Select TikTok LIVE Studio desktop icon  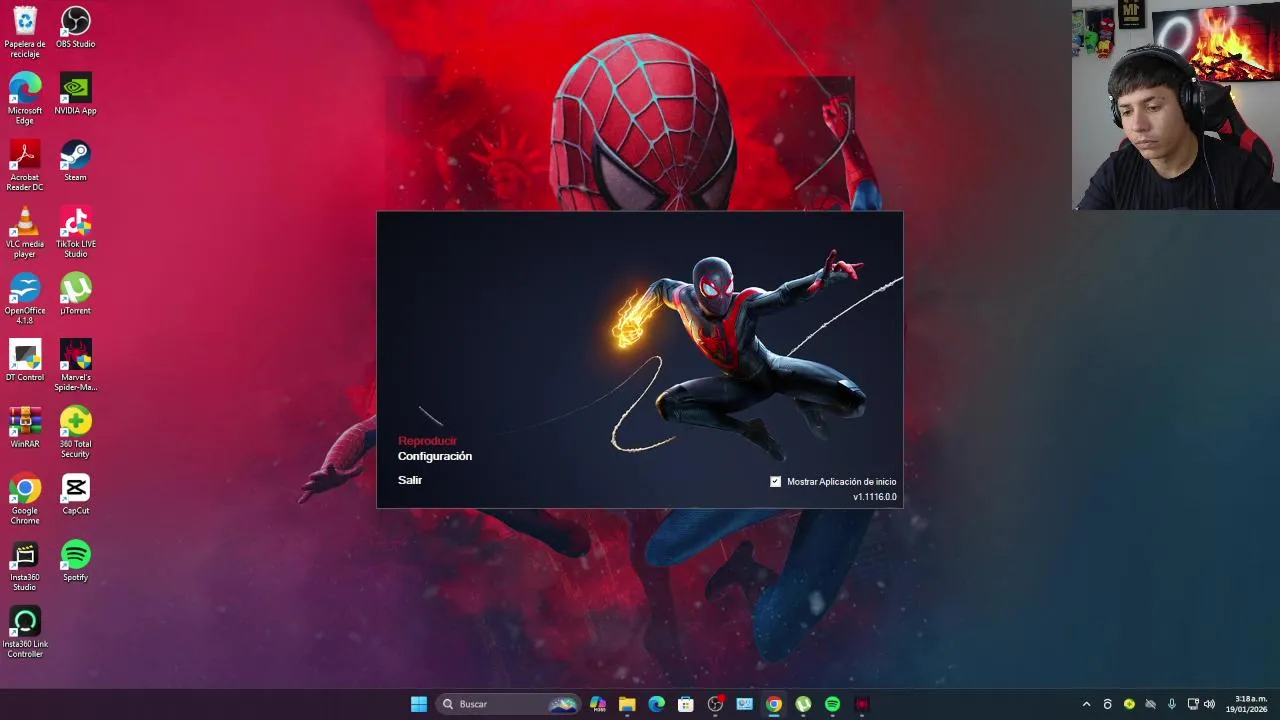[x=76, y=232]
